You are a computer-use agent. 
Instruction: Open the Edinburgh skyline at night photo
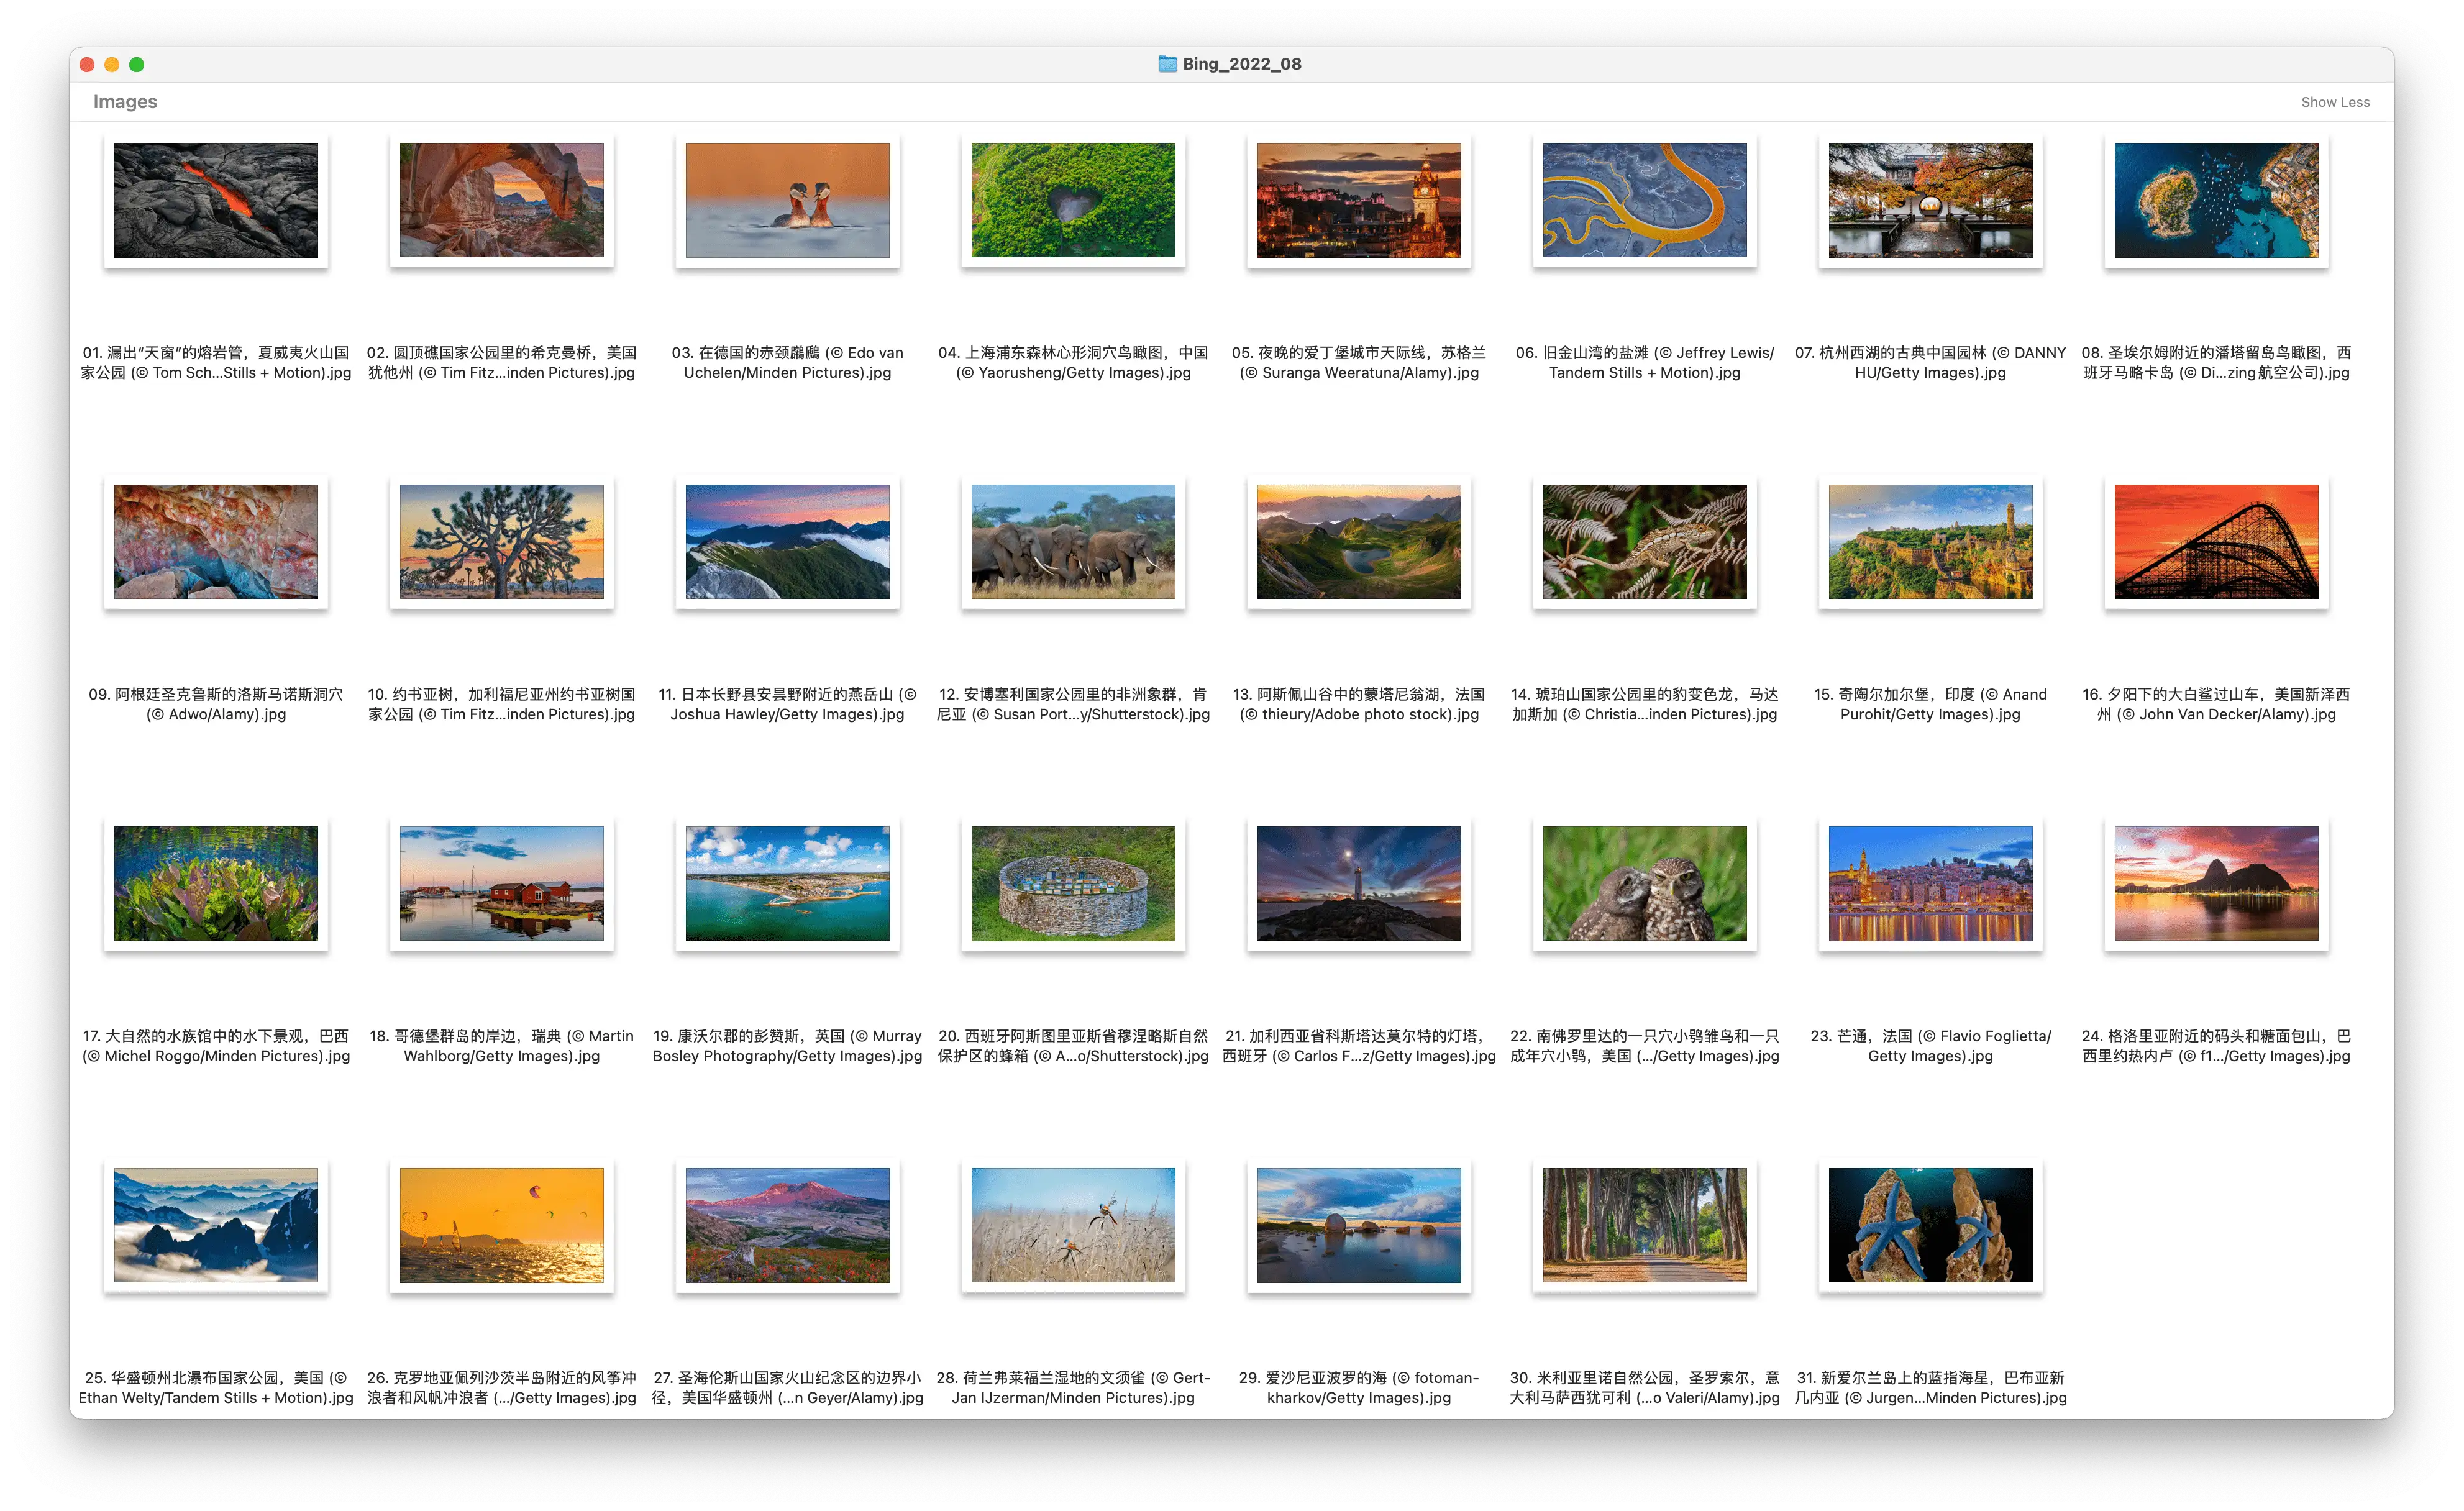point(1358,200)
